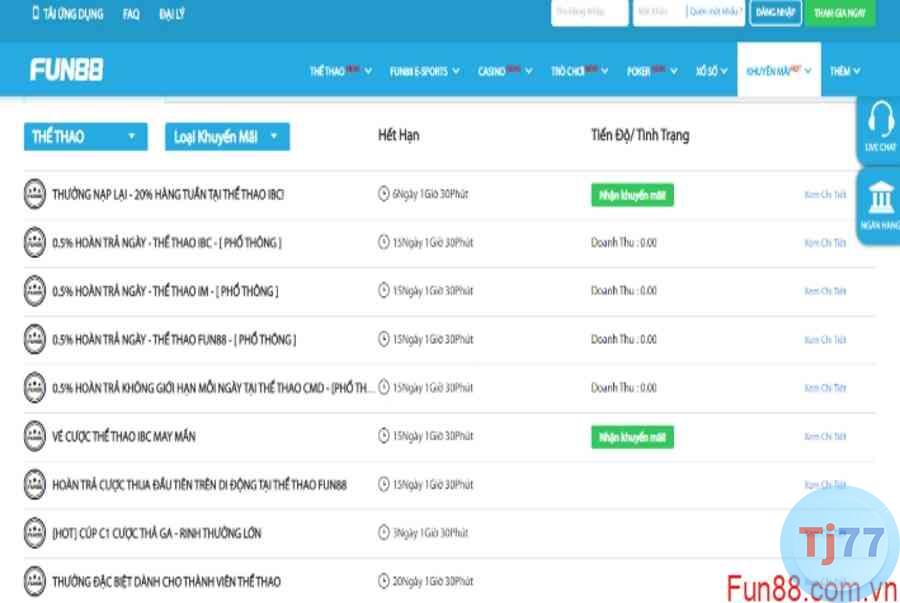The height and width of the screenshot is (603, 900).
Task: Open the FUN88 E-SPORTS menu
Action: [424, 71]
